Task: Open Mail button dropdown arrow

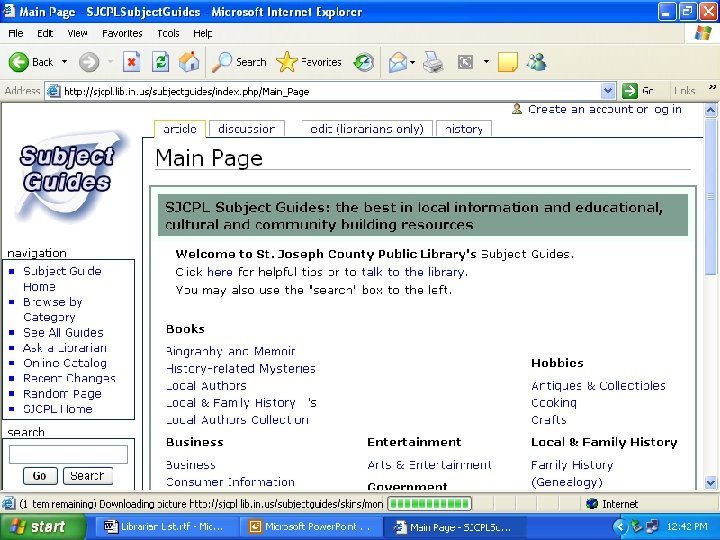Action: click(412, 62)
